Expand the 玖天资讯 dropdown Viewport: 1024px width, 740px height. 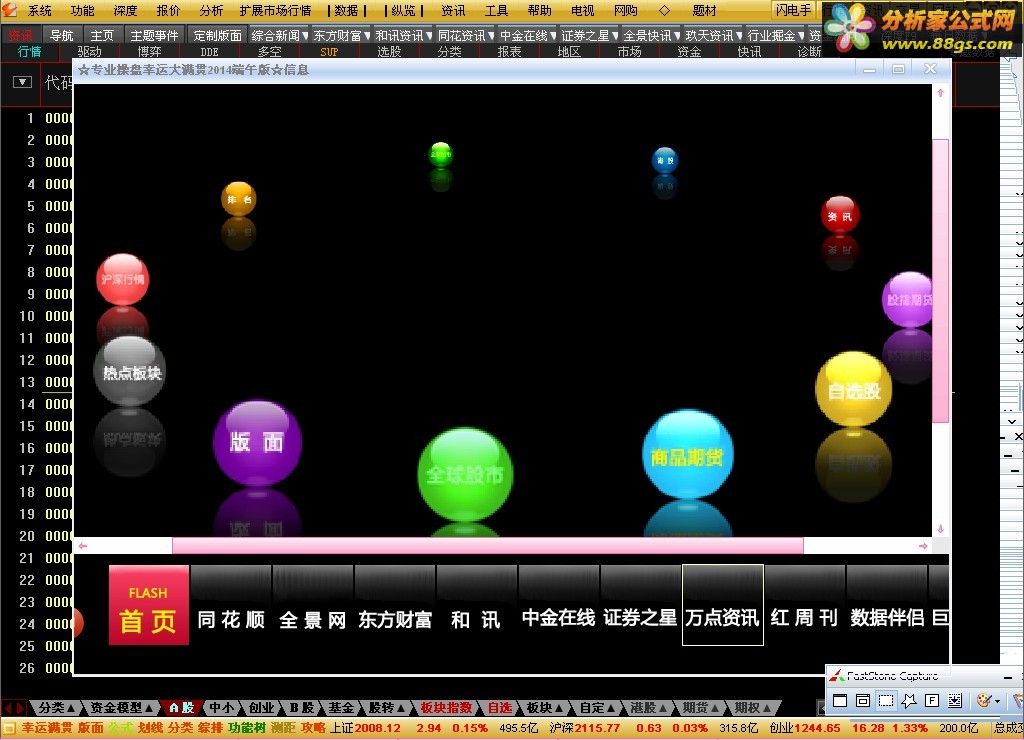point(714,35)
